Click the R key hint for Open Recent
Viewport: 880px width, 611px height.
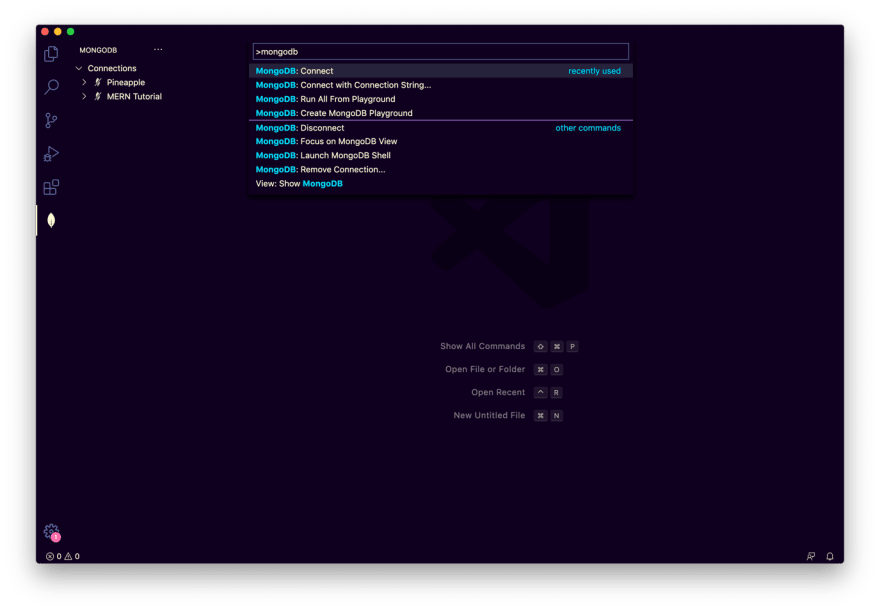click(x=556, y=392)
